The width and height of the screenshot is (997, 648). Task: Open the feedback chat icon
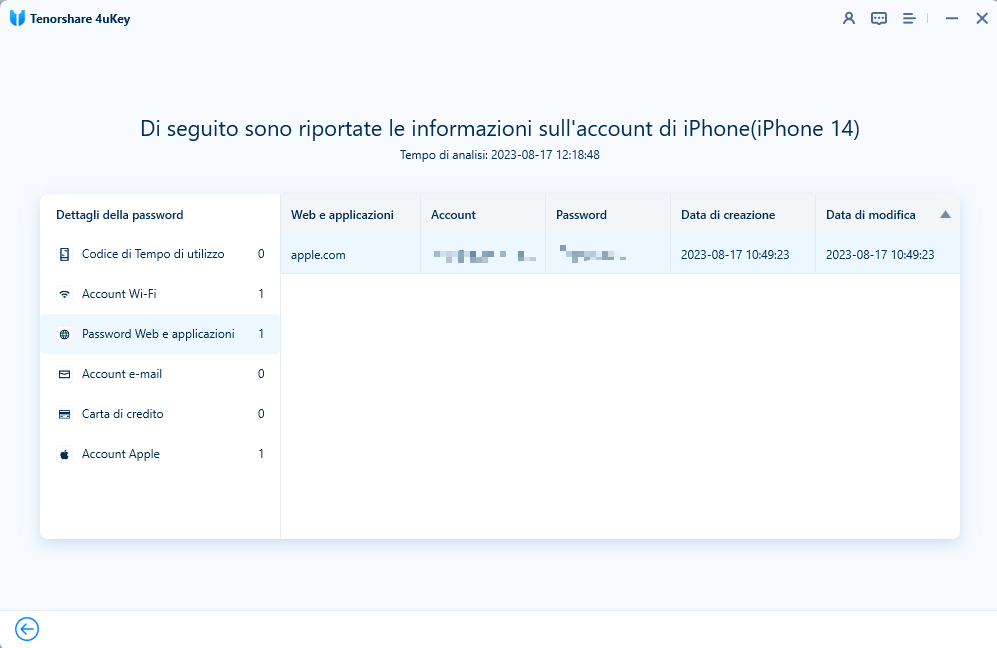[879, 18]
